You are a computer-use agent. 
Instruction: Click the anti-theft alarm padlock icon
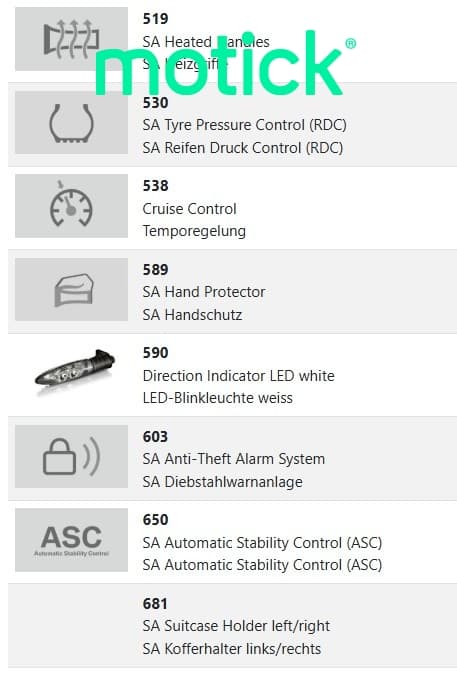[x=71, y=456]
